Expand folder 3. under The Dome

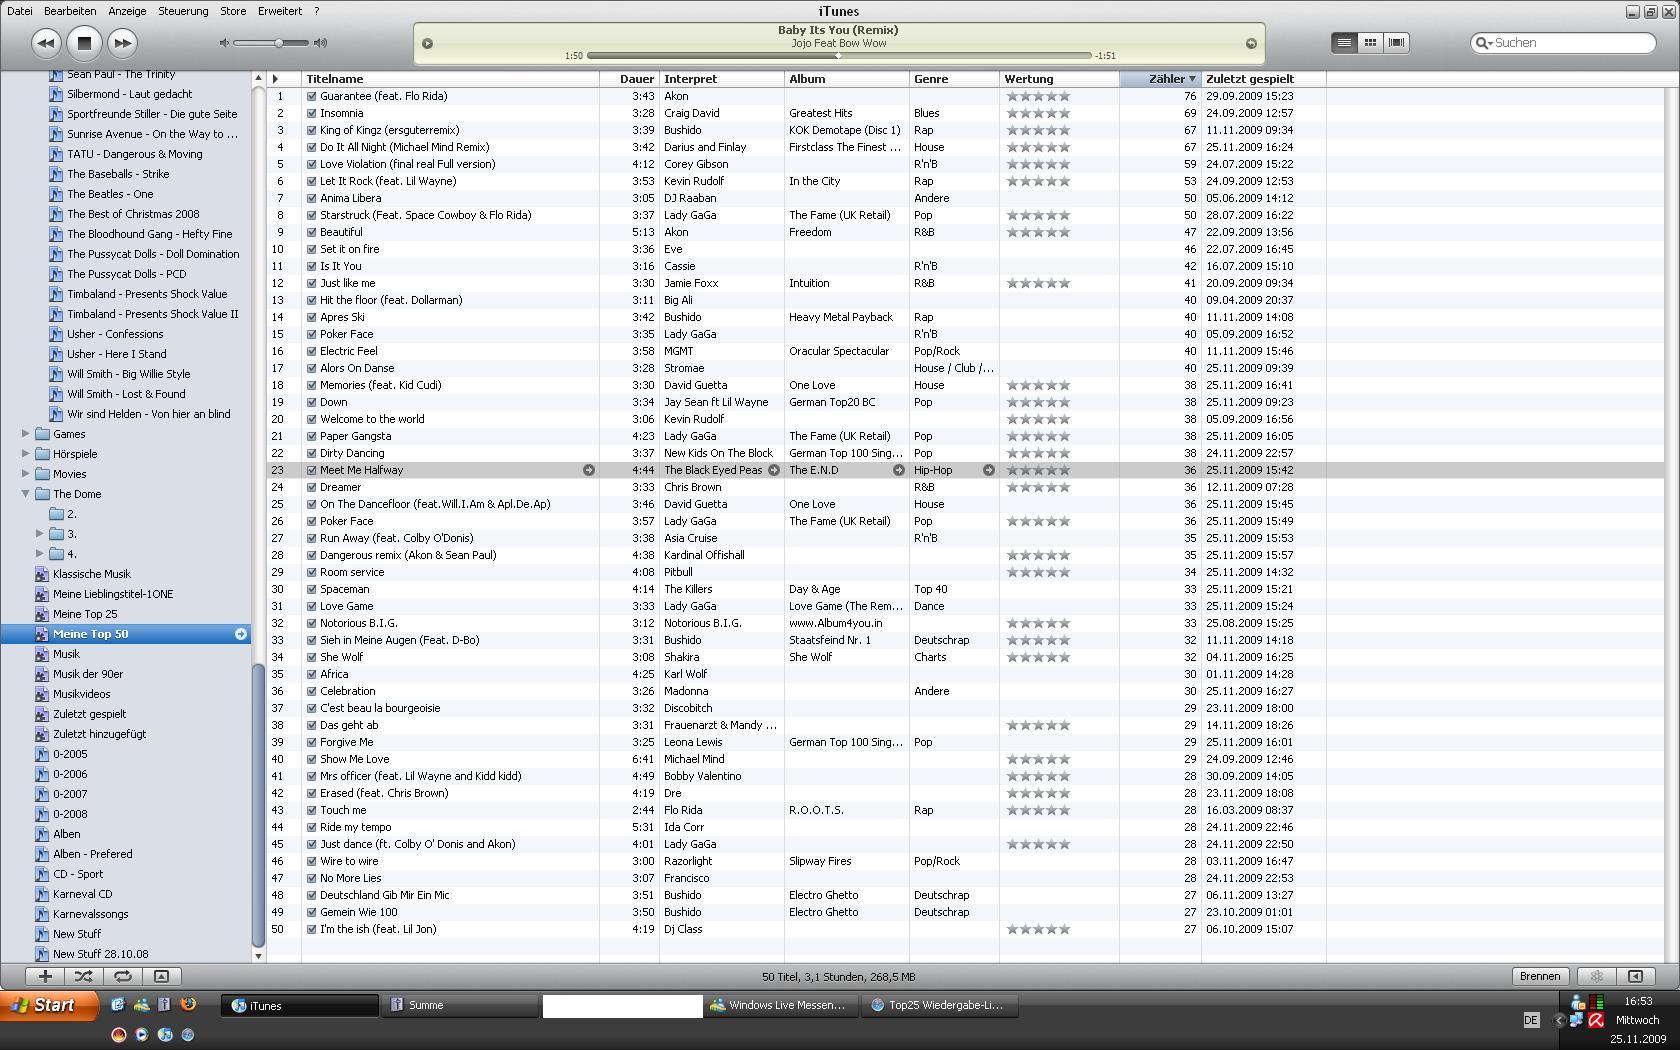point(40,534)
